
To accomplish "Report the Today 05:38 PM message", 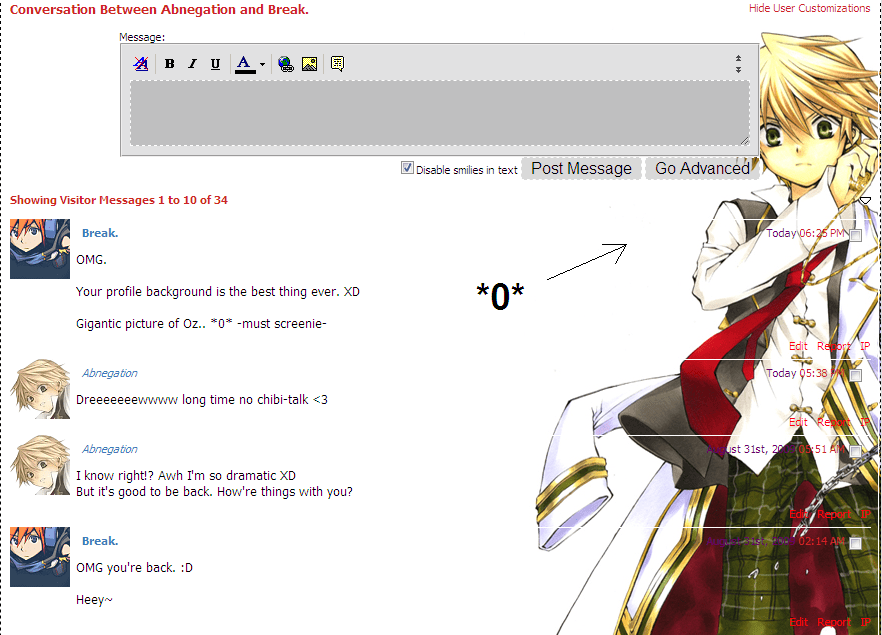I will [834, 422].
